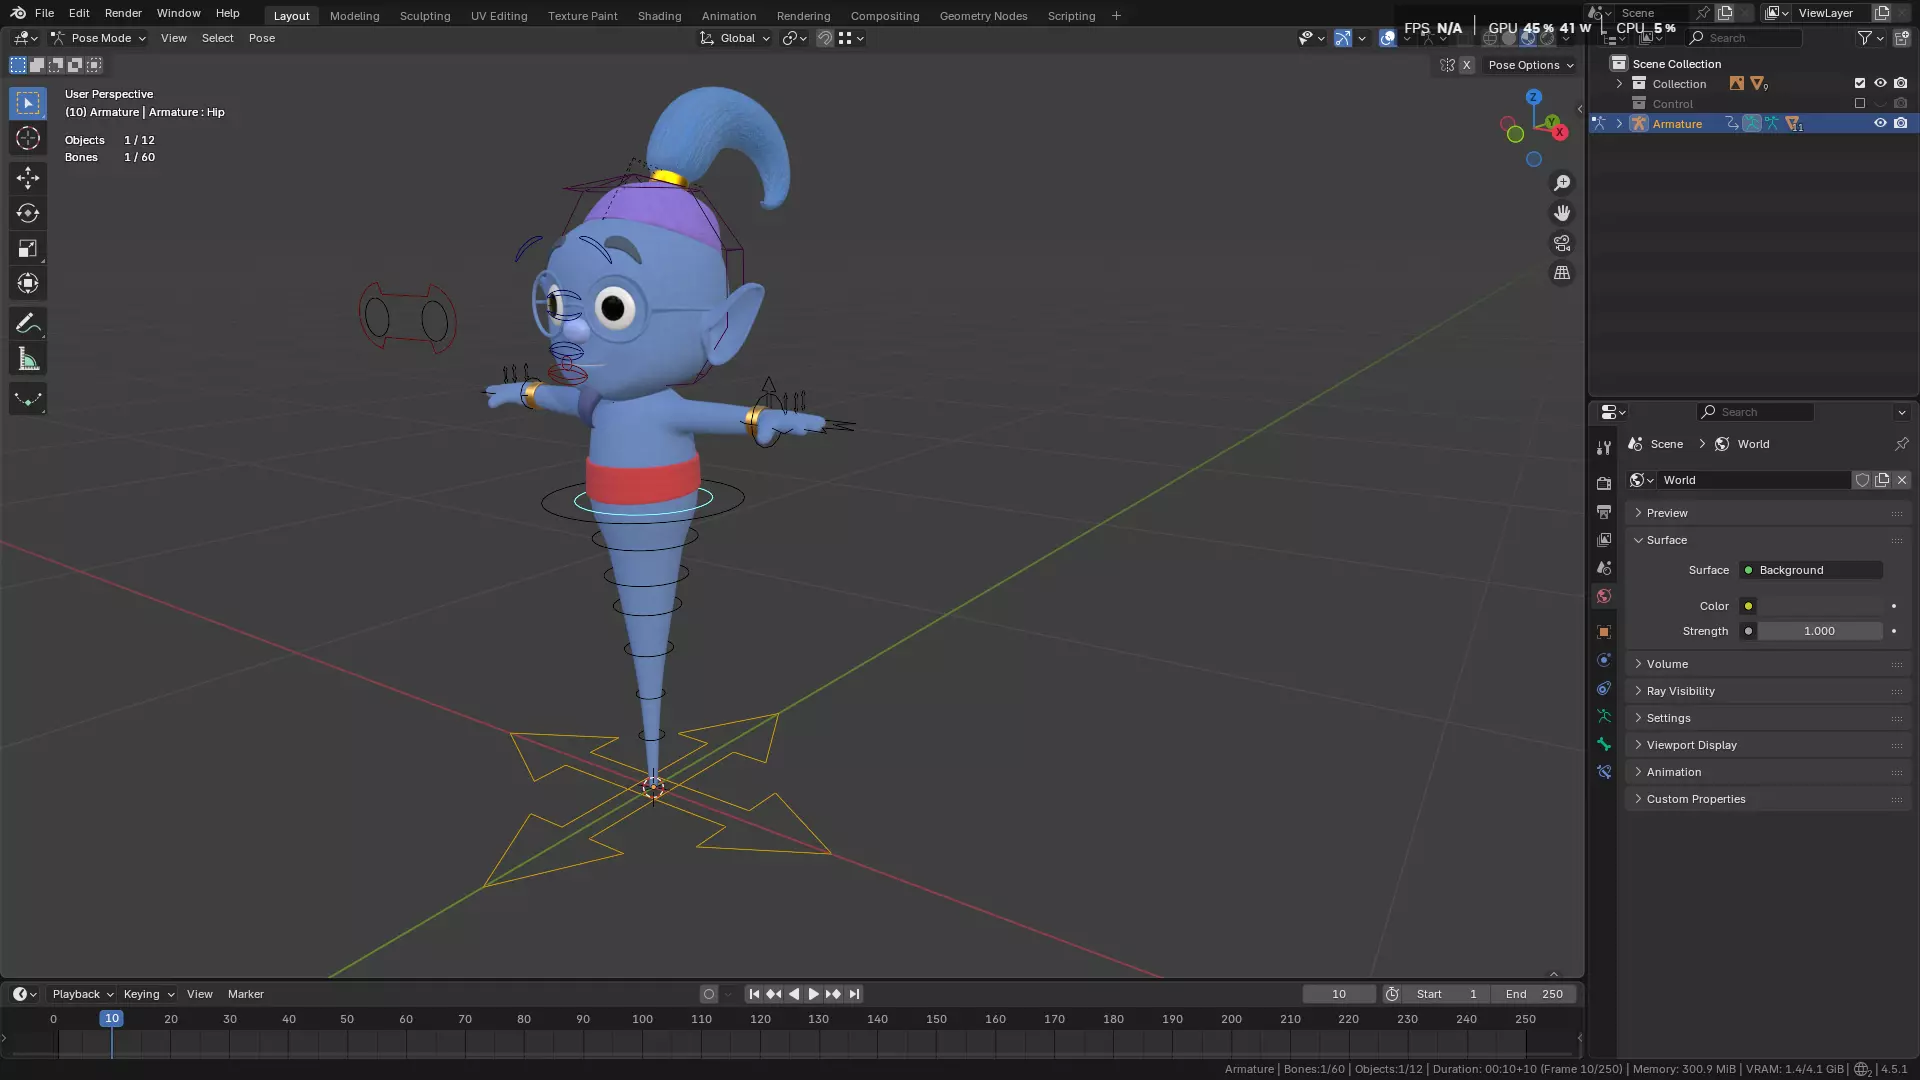Activate the Select Box tool
Screen dimensions: 1920x1080
28,103
